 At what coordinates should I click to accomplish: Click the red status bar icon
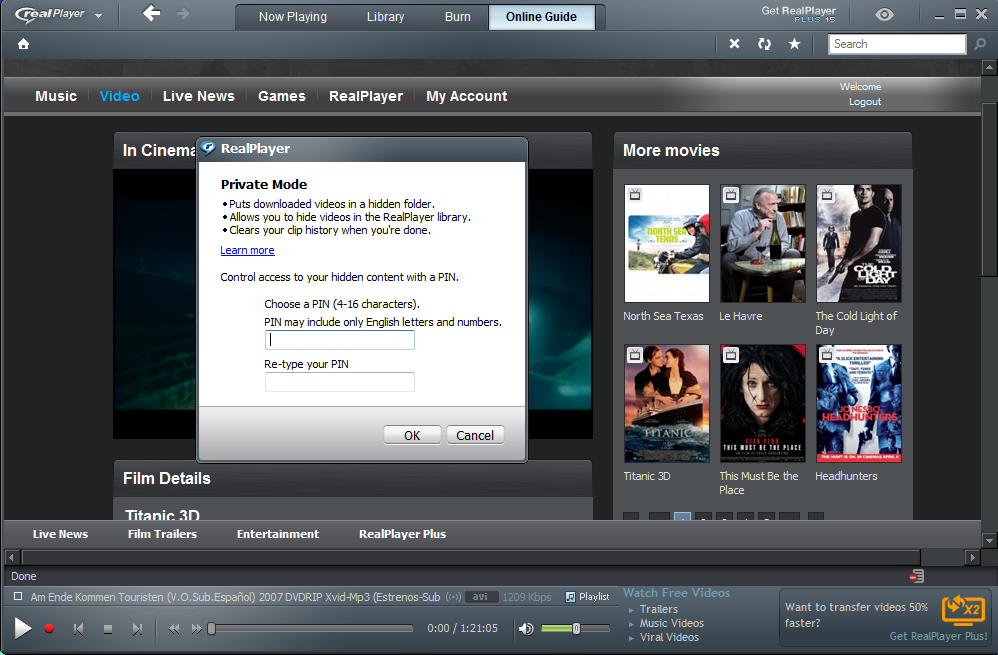(917, 576)
